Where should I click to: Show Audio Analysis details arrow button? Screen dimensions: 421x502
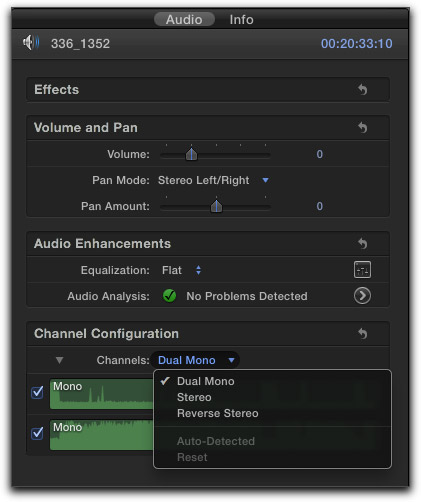(362, 296)
